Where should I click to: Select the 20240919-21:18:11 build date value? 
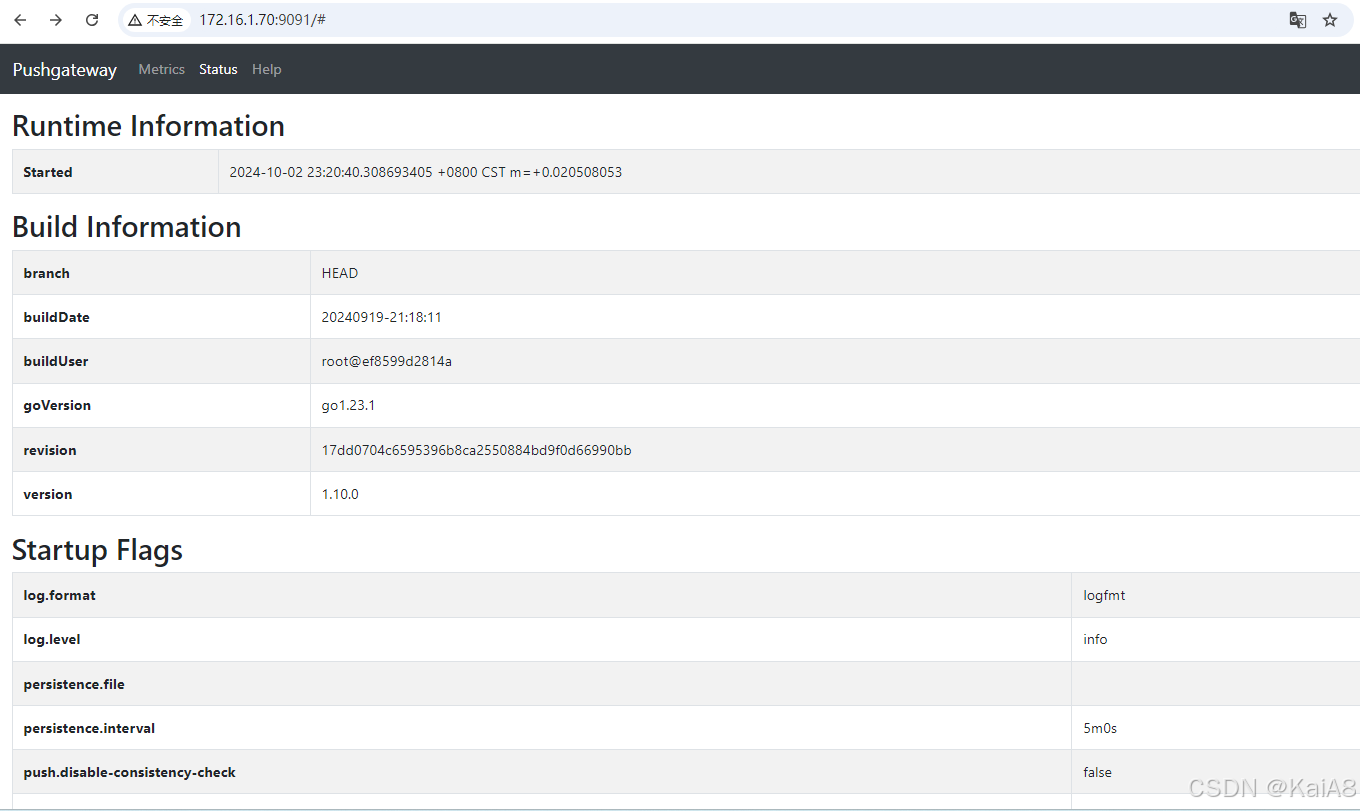coord(382,317)
